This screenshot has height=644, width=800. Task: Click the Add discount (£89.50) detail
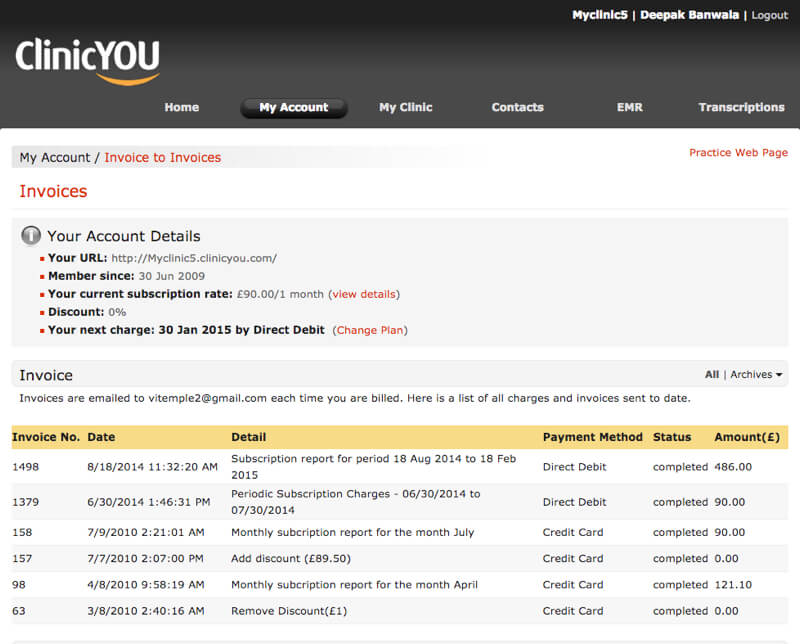point(291,559)
